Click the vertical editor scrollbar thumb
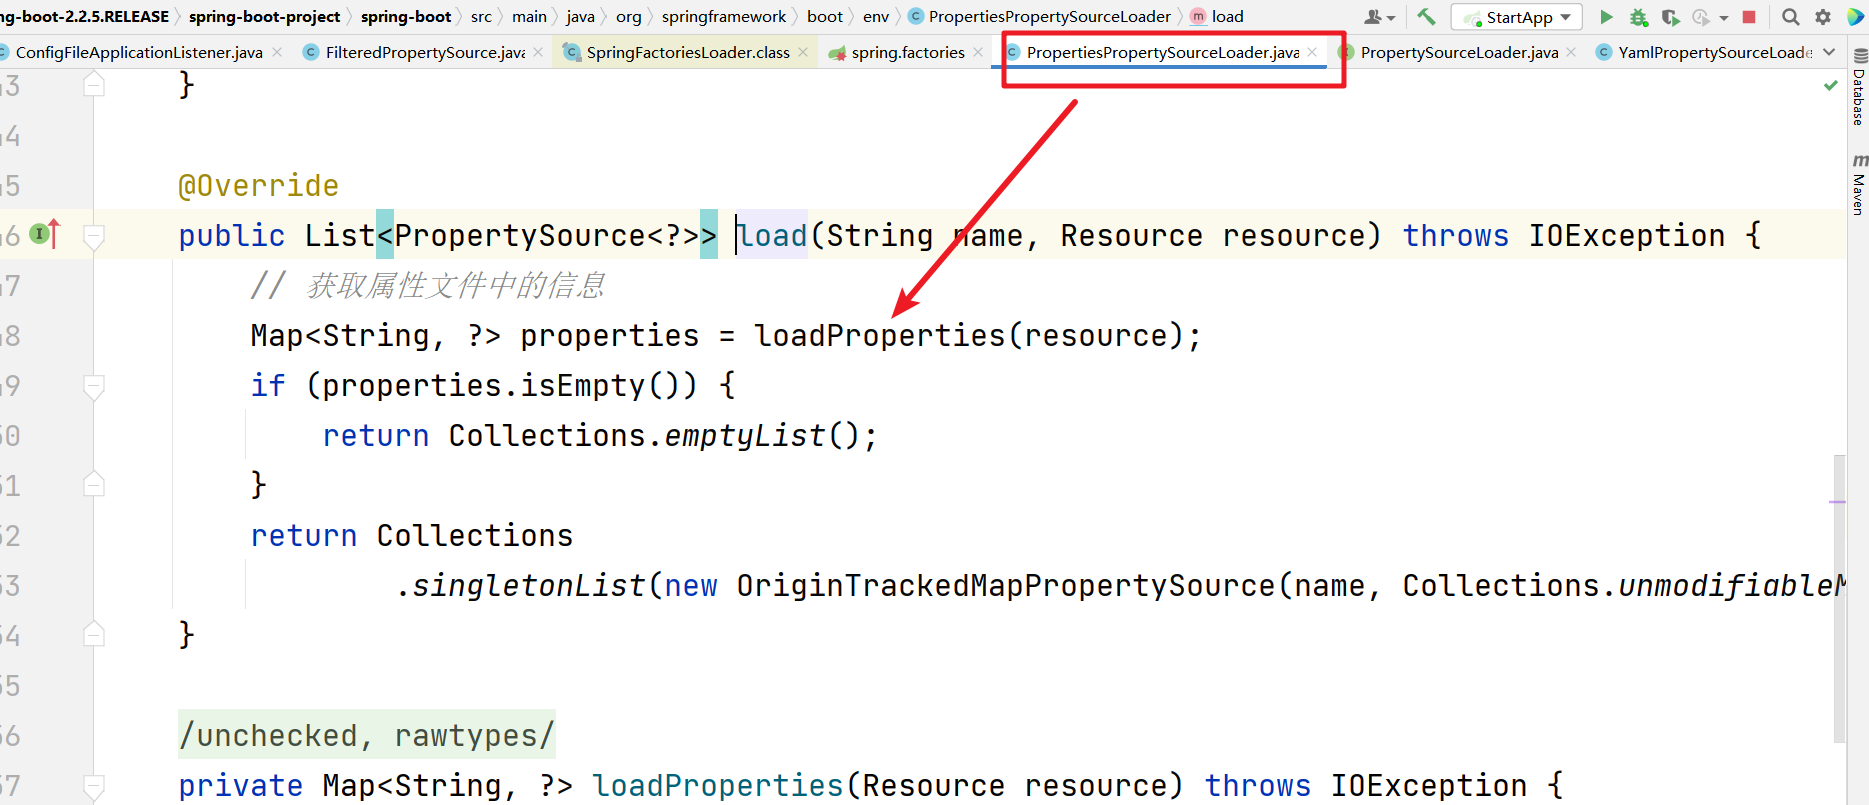The height and width of the screenshot is (805, 1869). 1839,598
